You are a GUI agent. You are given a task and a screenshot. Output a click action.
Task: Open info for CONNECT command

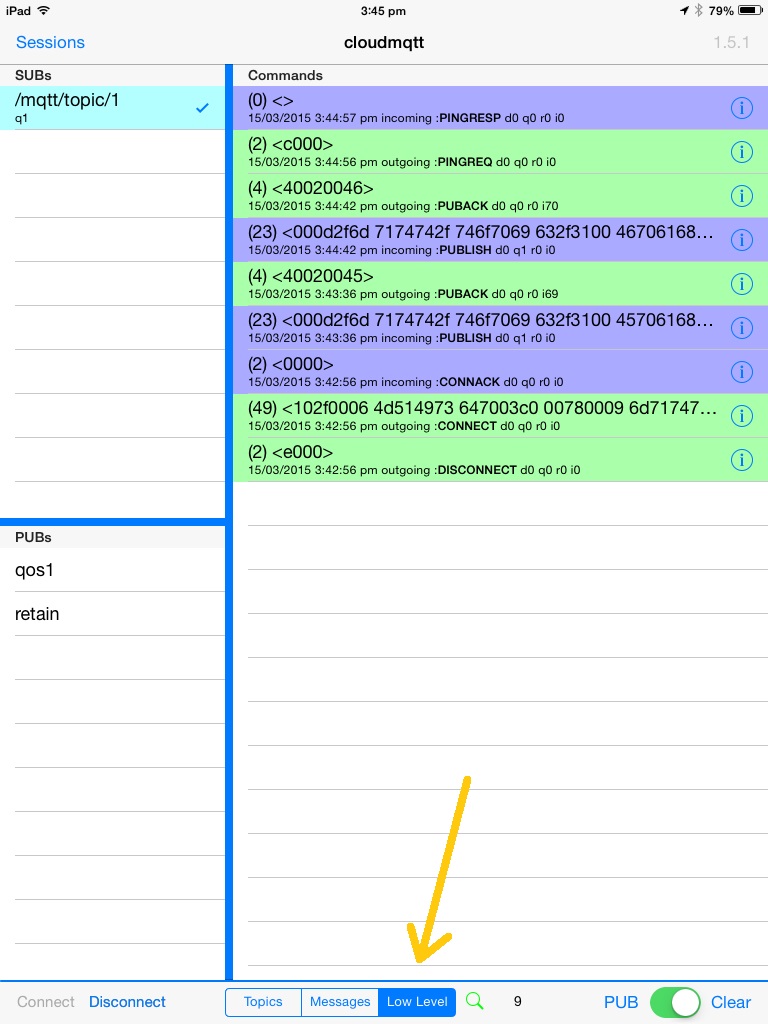coord(741,416)
